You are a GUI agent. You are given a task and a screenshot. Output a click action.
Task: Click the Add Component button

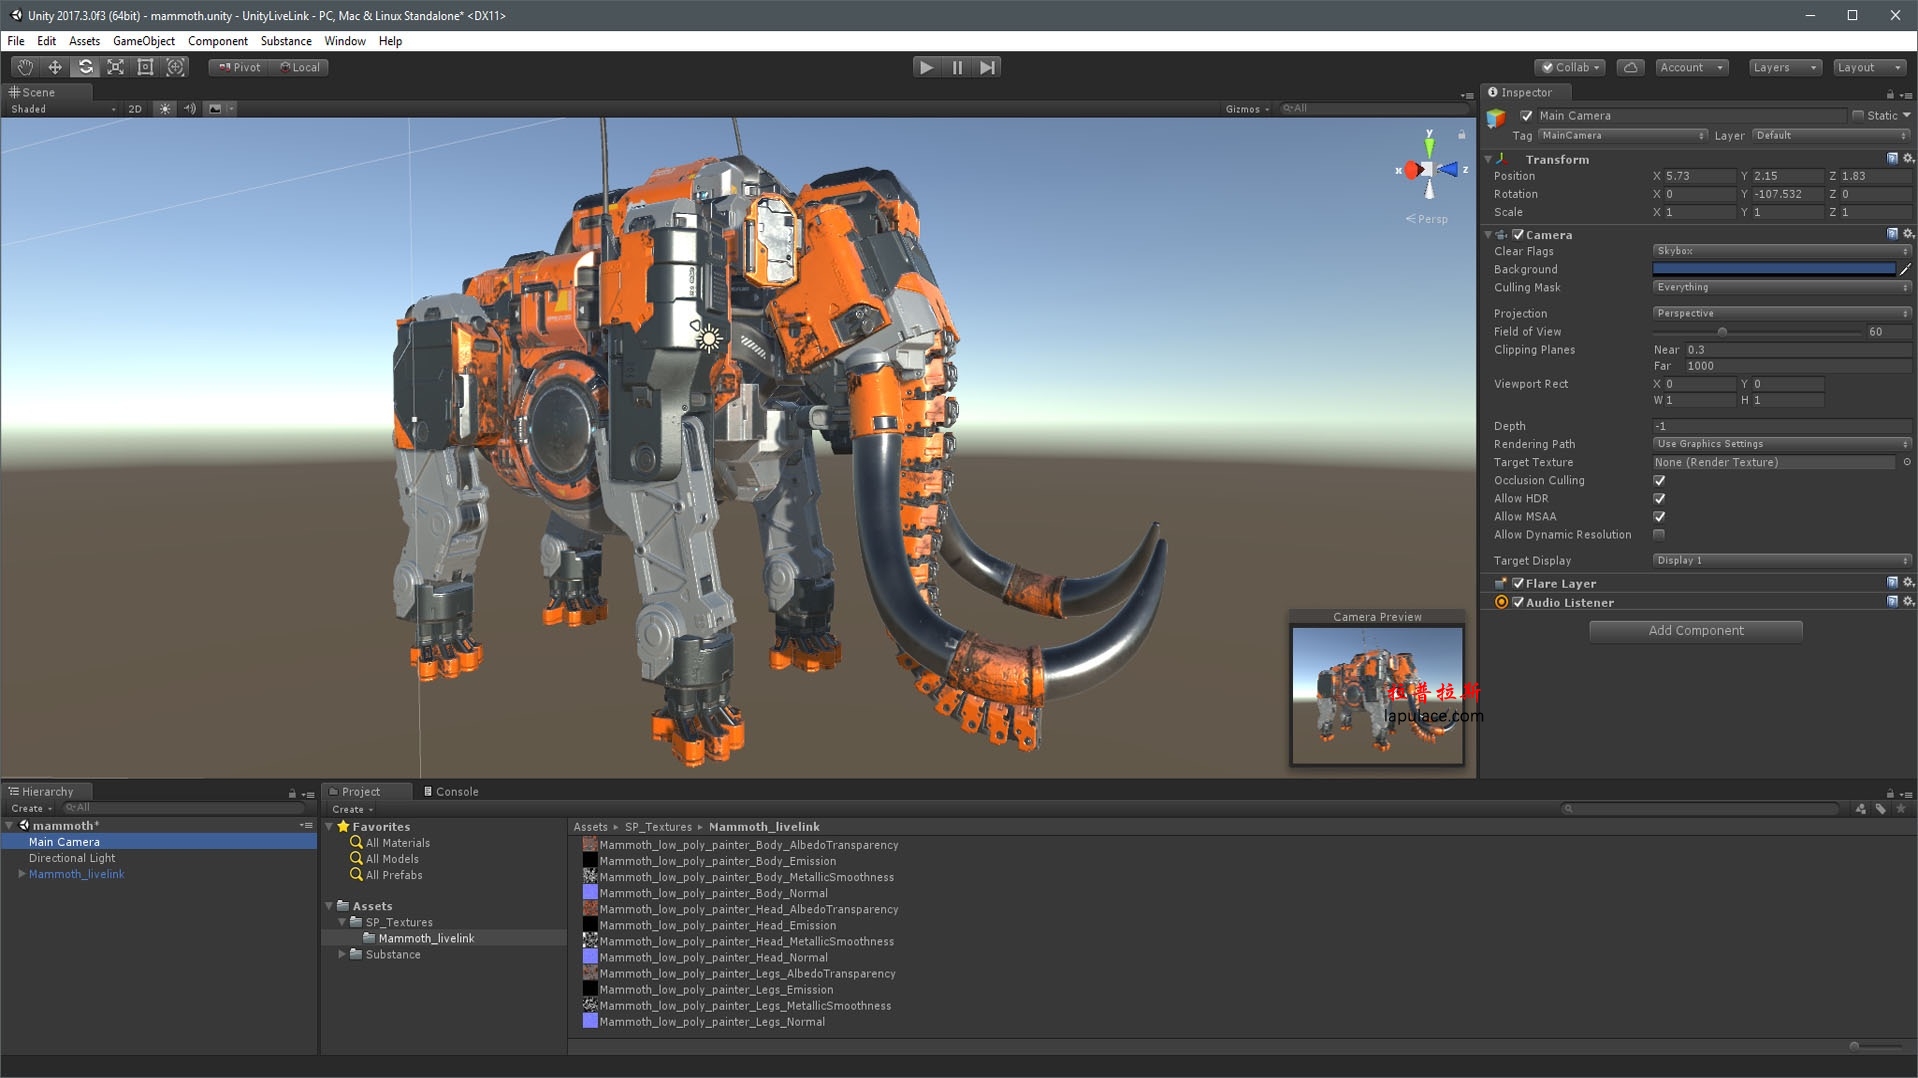[x=1695, y=631]
